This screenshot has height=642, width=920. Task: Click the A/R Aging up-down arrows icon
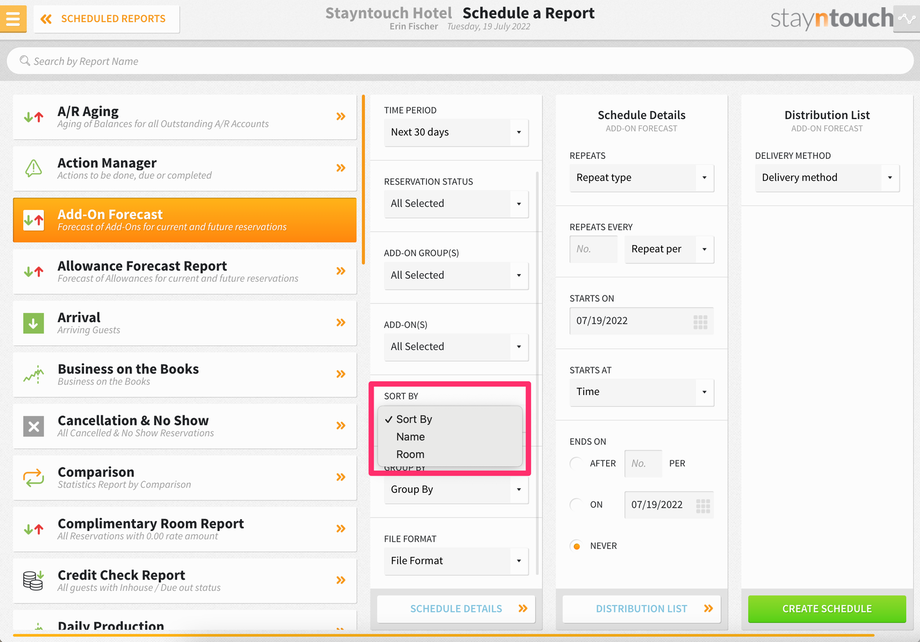coord(33,117)
